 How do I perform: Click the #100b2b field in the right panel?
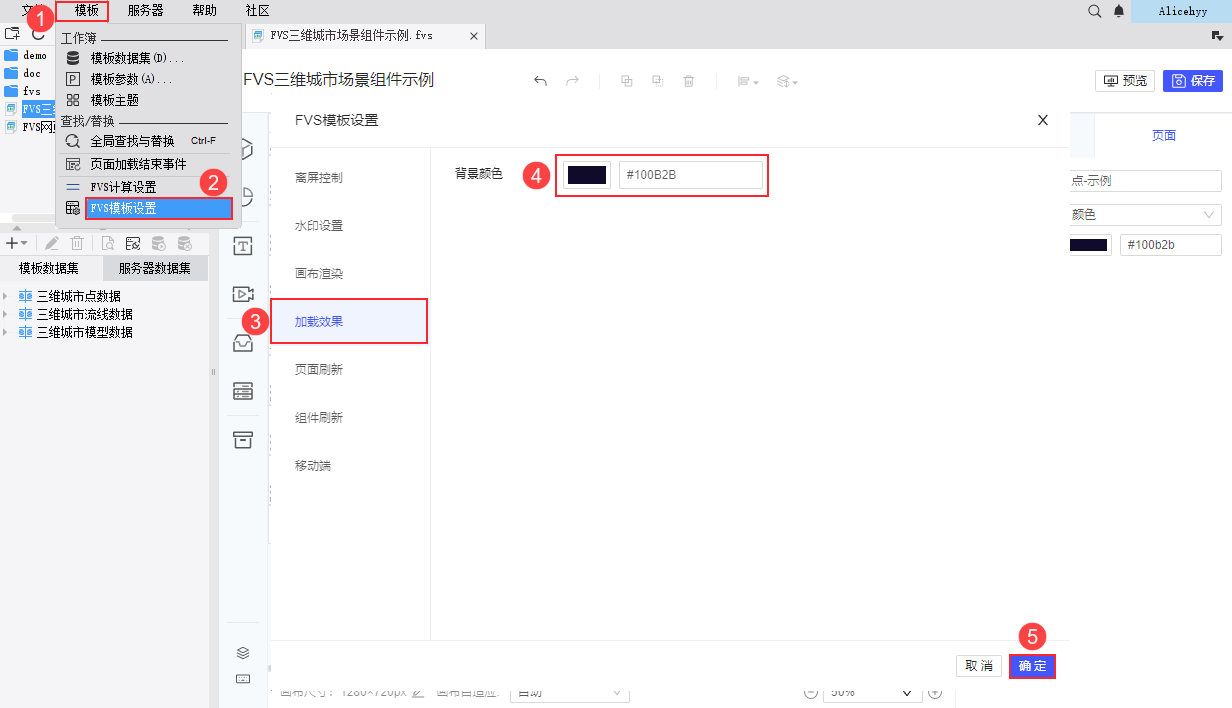[1170, 245]
